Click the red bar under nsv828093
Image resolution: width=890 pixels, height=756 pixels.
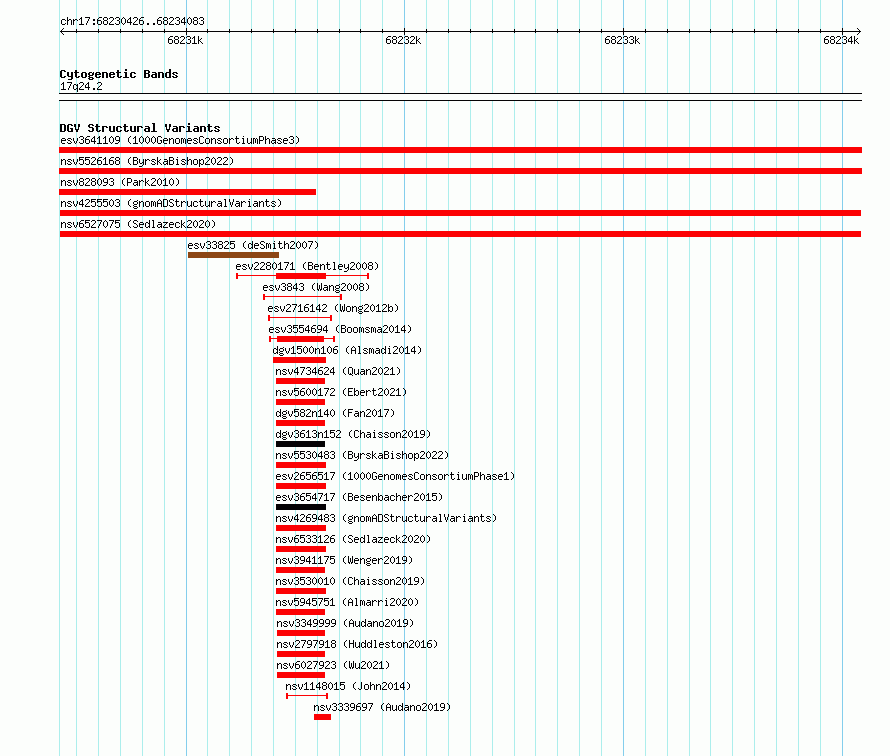[187, 192]
